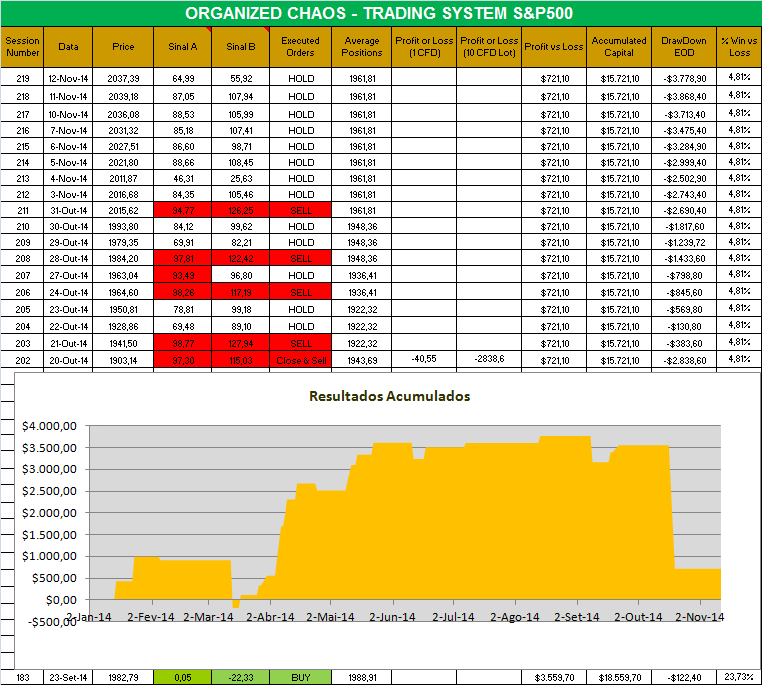The image size is (762, 685).
Task: Select Sinal B value 108,45
Action: pos(241,162)
